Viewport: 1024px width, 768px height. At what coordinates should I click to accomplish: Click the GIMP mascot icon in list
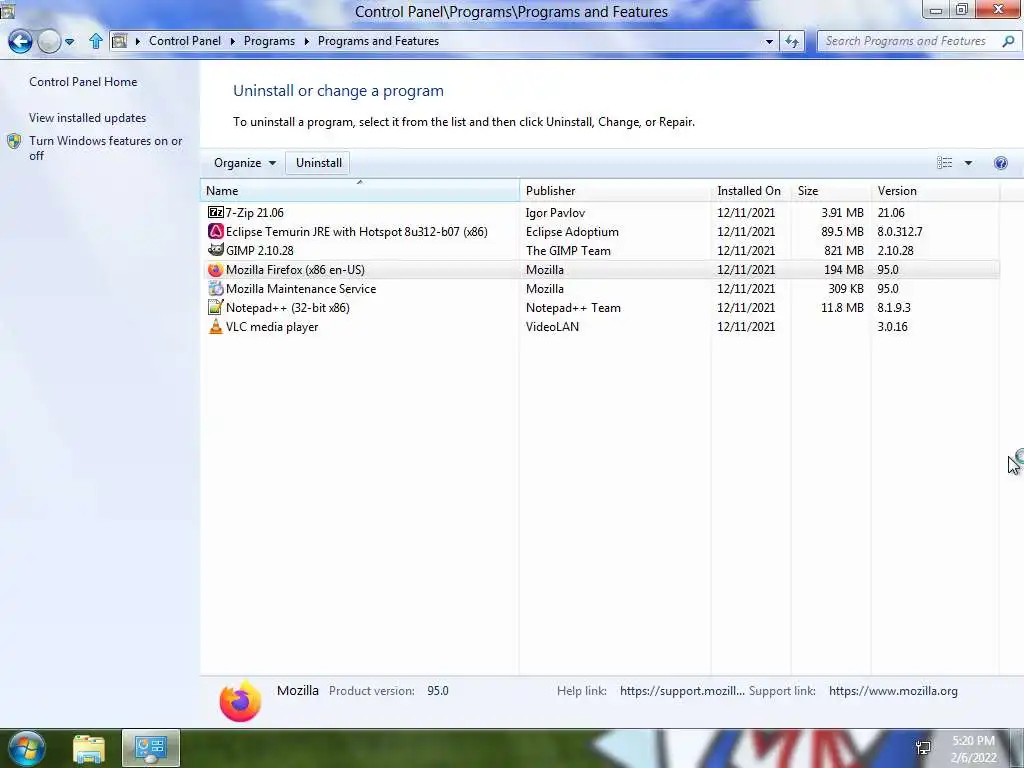(x=216, y=250)
